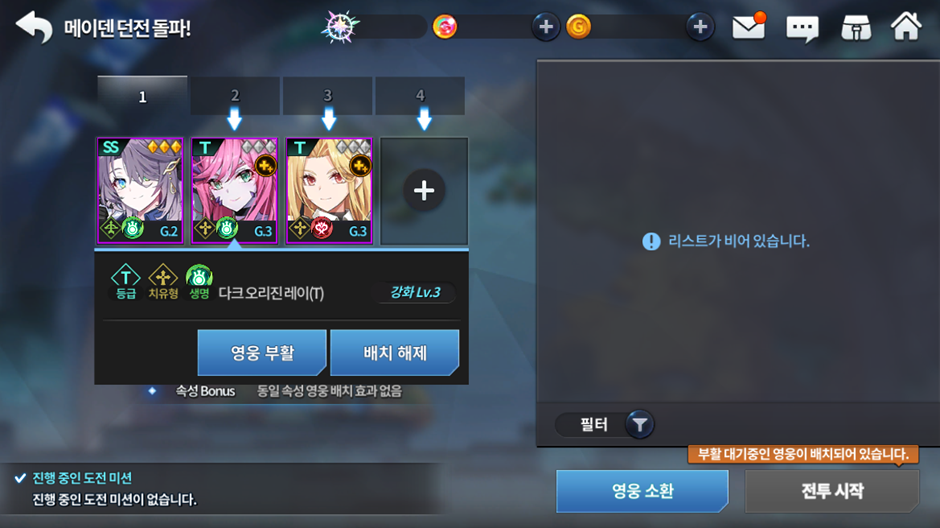The width and height of the screenshot is (940, 528).
Task: Add a hero to the empty plus slot
Action: pyautogui.click(x=424, y=191)
